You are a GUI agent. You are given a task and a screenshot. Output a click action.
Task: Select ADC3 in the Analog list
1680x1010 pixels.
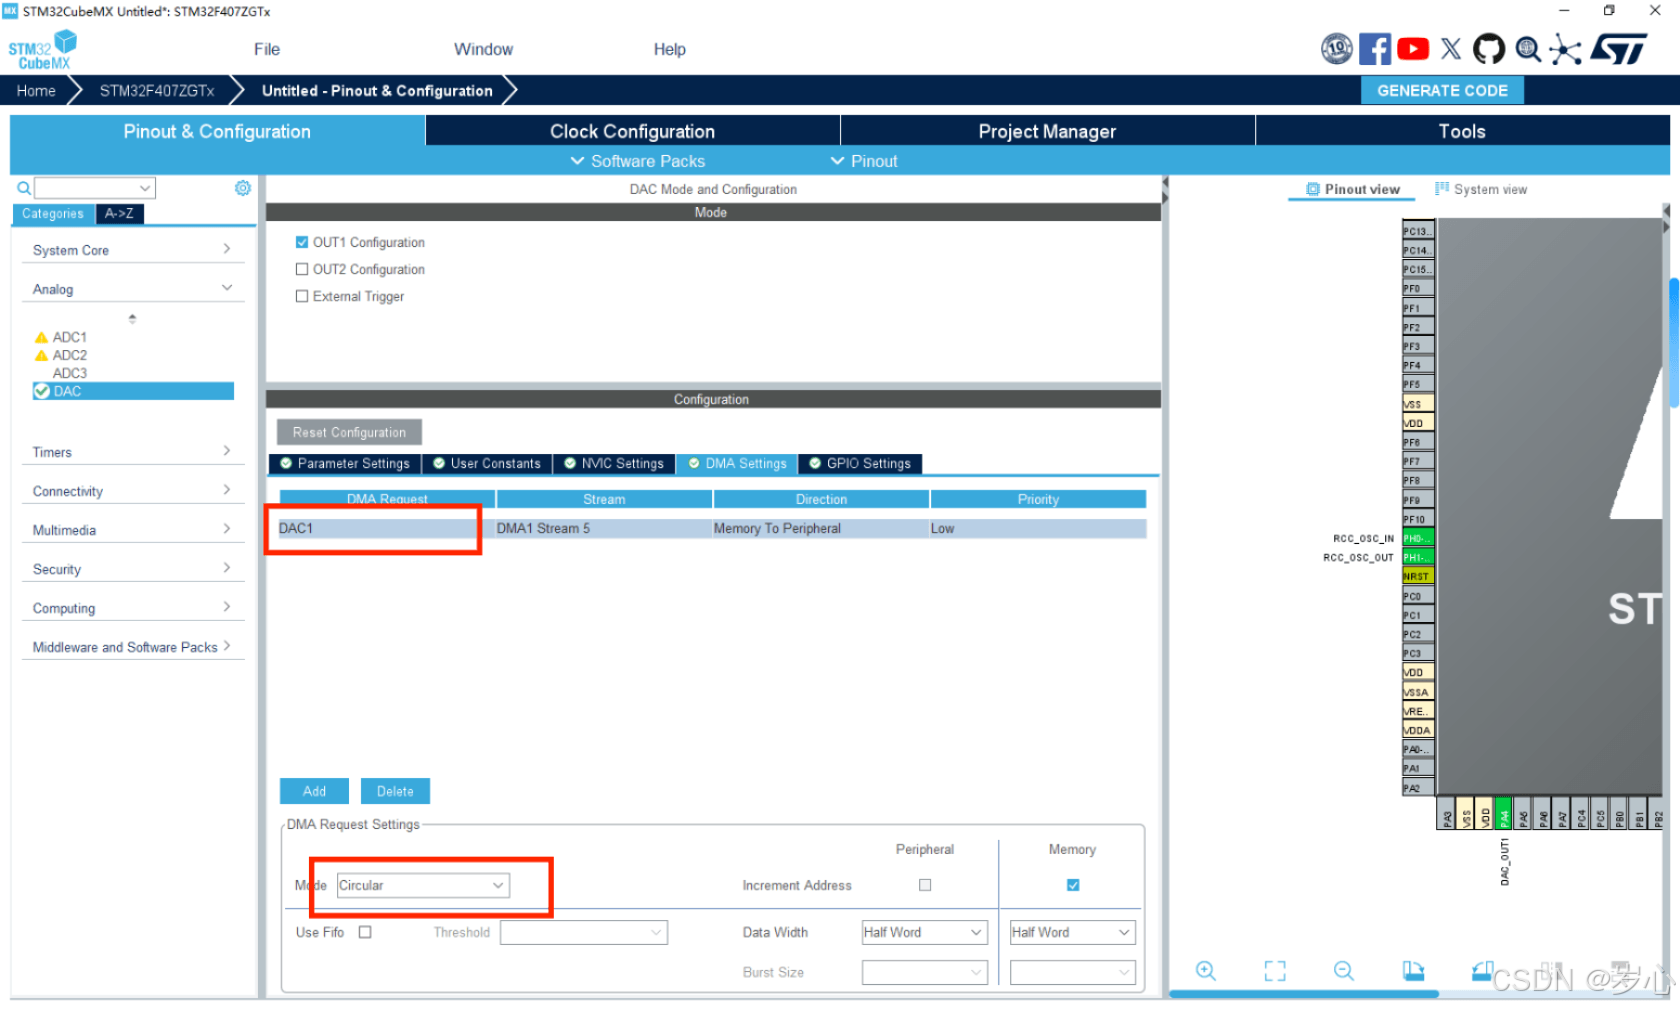coord(69,373)
